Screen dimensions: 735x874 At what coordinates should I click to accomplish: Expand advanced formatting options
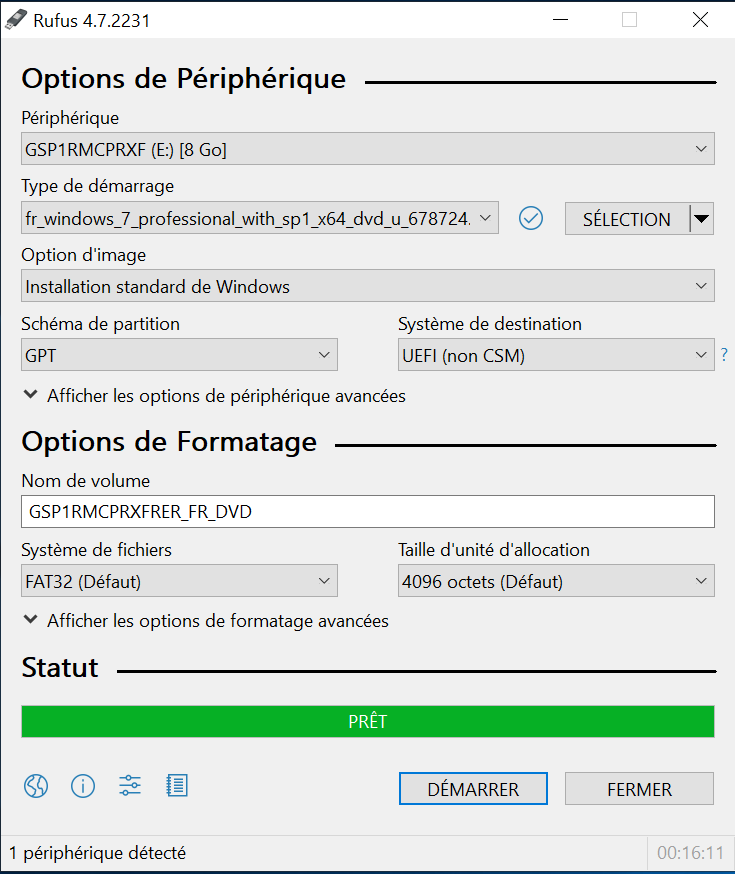[206, 621]
